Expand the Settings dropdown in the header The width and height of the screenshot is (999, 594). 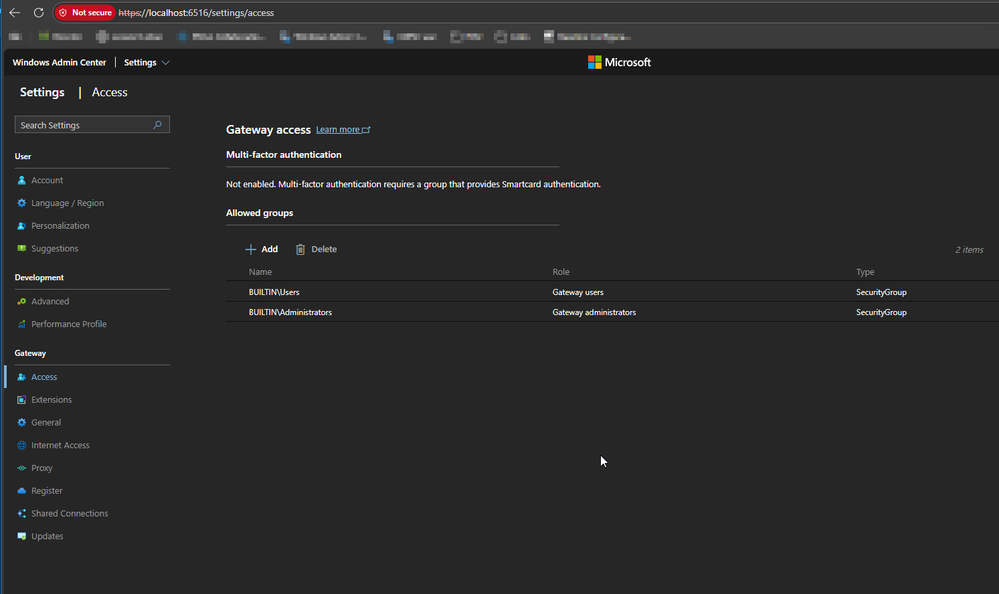(x=146, y=62)
